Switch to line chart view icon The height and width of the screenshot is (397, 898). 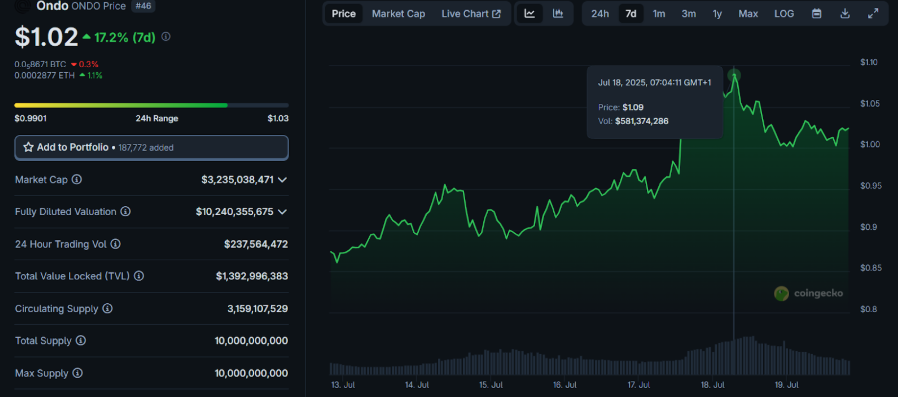[x=530, y=14]
